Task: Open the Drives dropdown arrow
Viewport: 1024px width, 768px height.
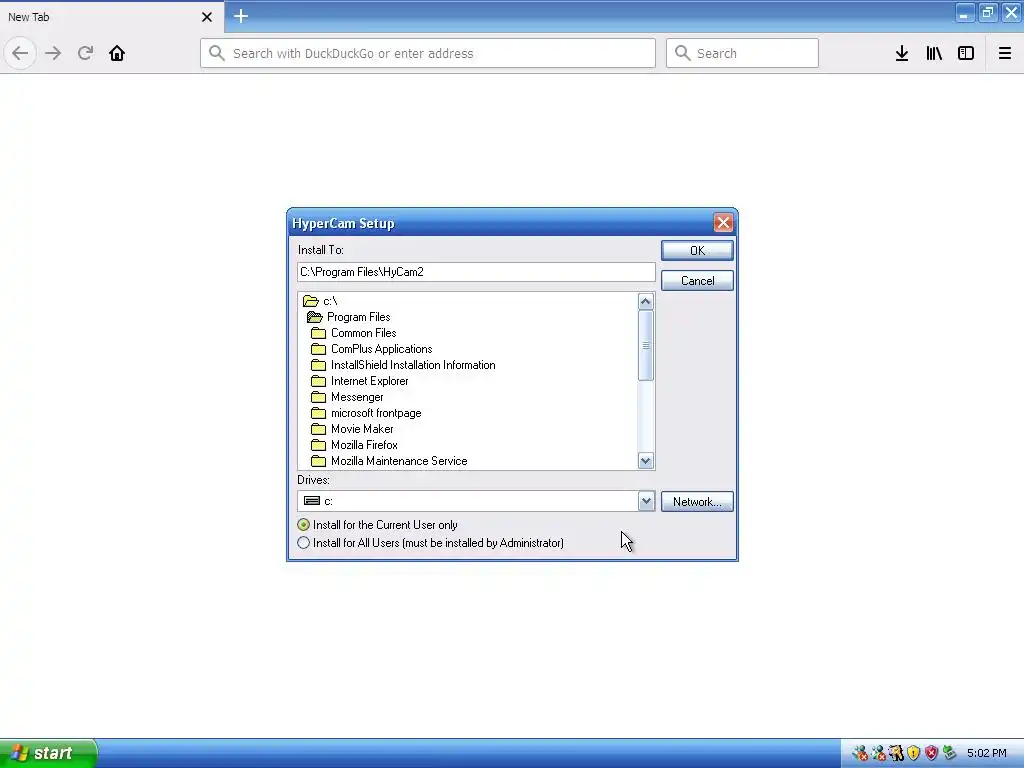Action: [x=646, y=502]
